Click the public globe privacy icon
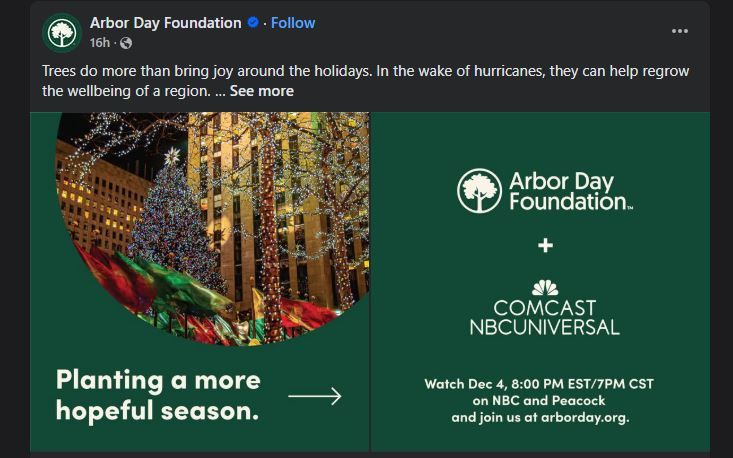This screenshot has width=733, height=458. tap(126, 43)
